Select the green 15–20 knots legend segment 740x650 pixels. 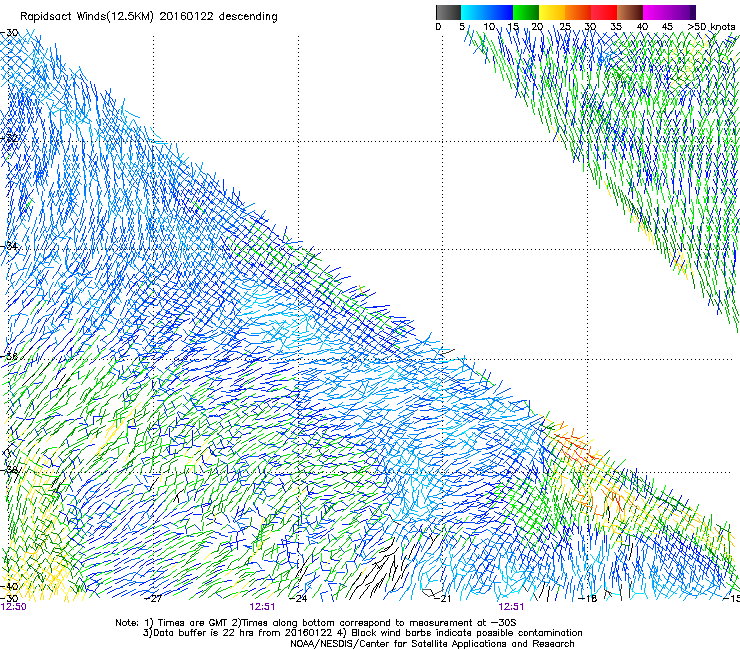(526, 12)
